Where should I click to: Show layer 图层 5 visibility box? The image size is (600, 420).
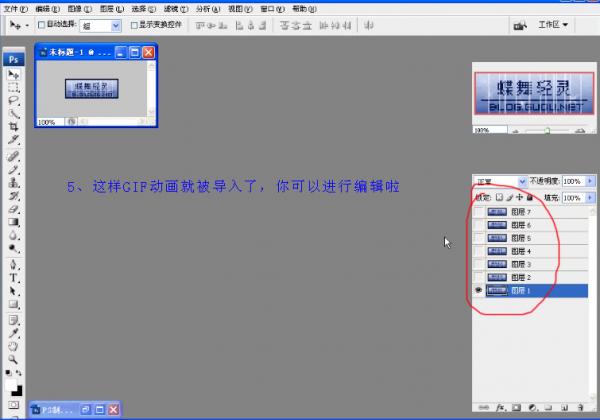(x=478, y=238)
